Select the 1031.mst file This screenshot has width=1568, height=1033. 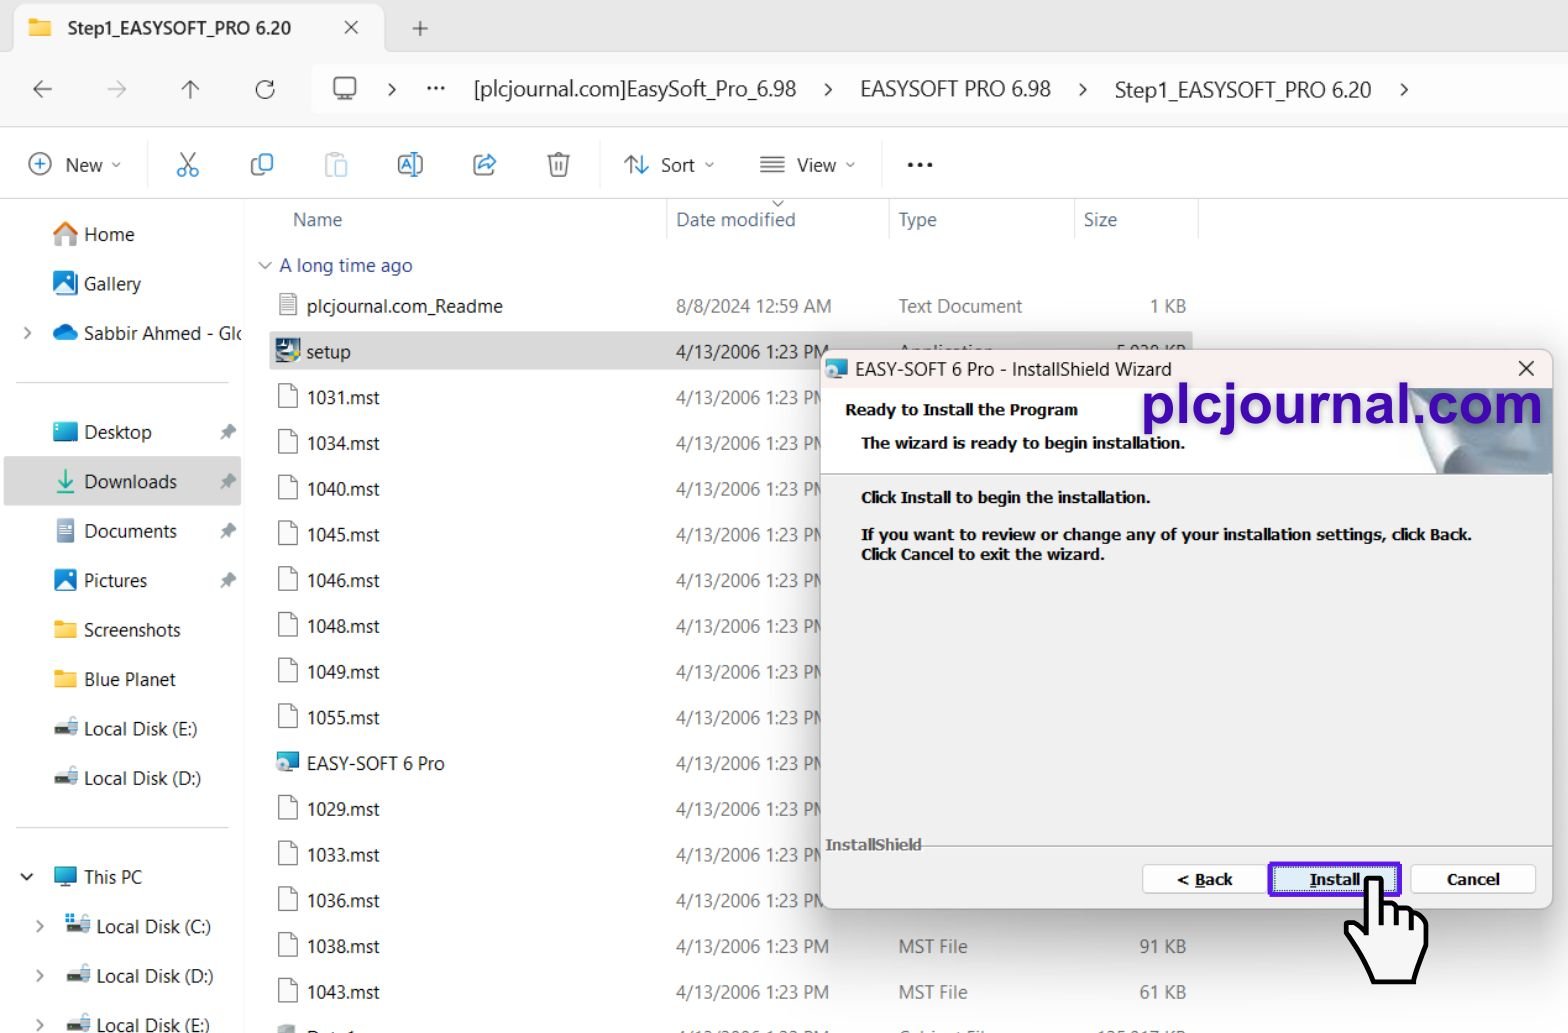[343, 398]
